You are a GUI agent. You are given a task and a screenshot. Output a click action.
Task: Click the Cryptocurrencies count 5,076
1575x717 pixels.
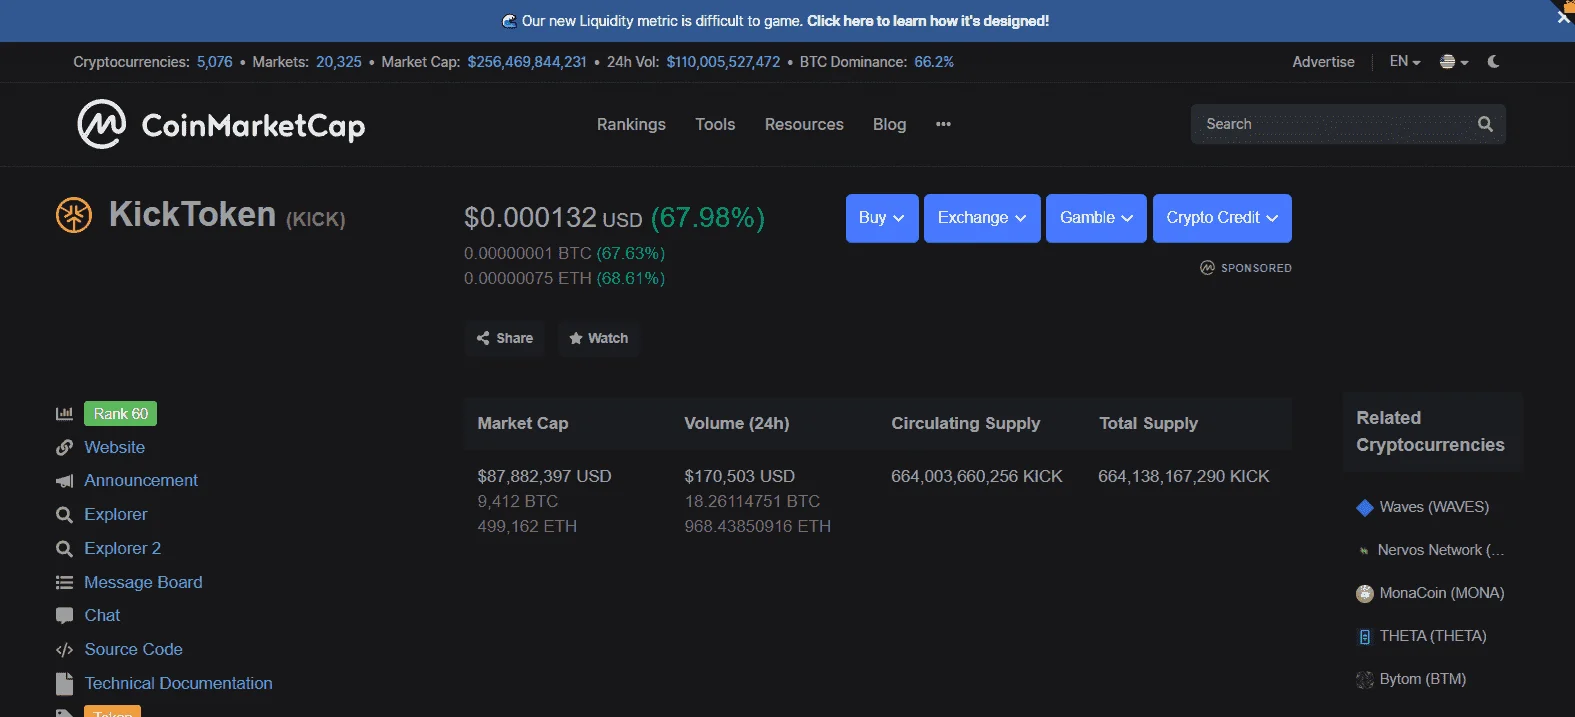(215, 62)
